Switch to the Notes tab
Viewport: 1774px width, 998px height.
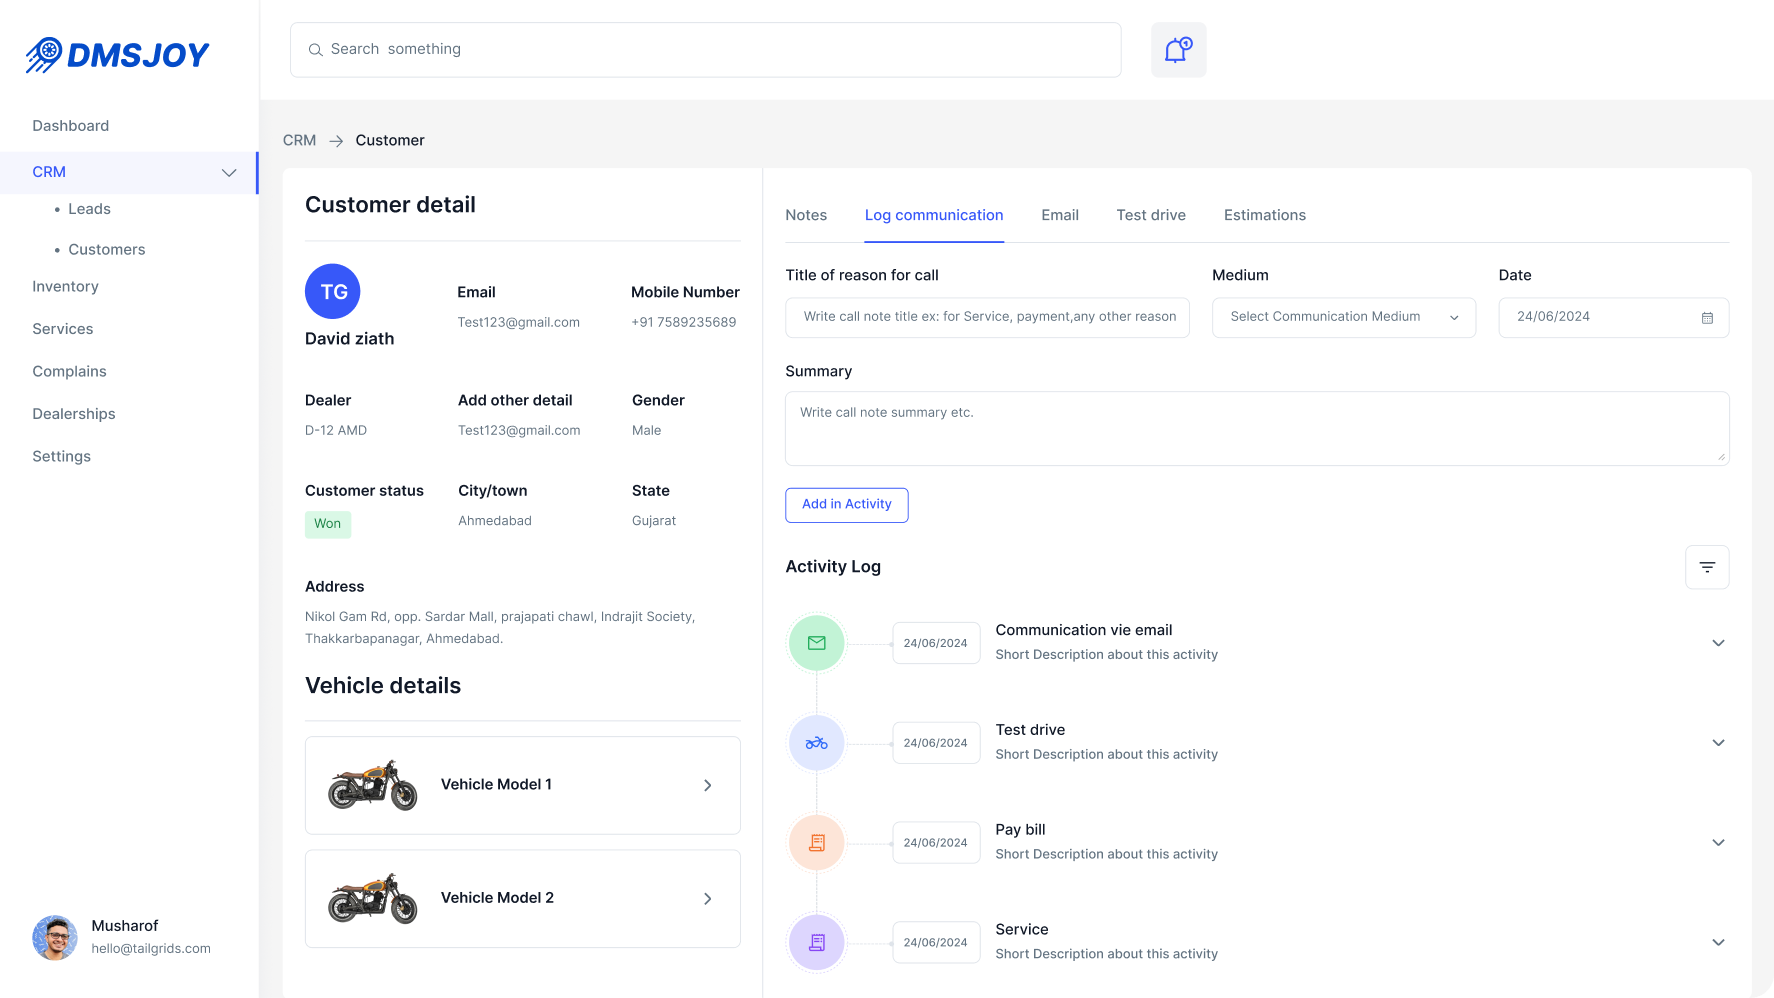tap(806, 215)
